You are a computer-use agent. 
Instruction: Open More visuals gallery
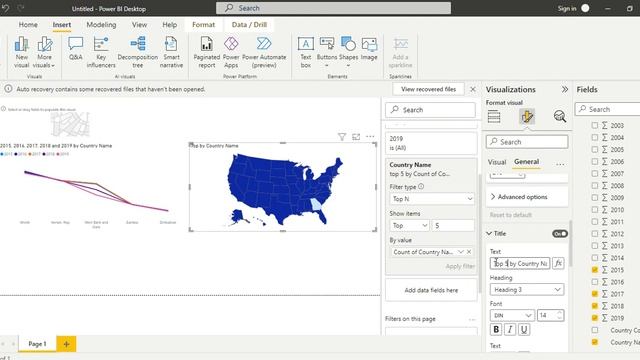tap(44, 52)
